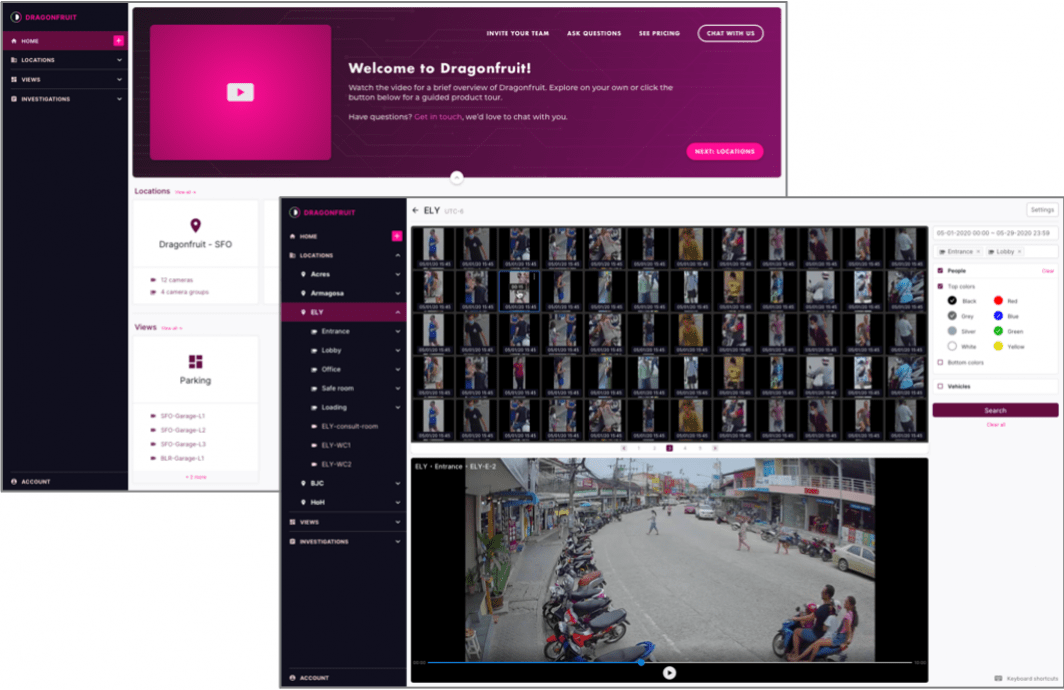Expand the Loading camera group chevron
Viewport: 1064px width, 690px height.
coord(398,407)
